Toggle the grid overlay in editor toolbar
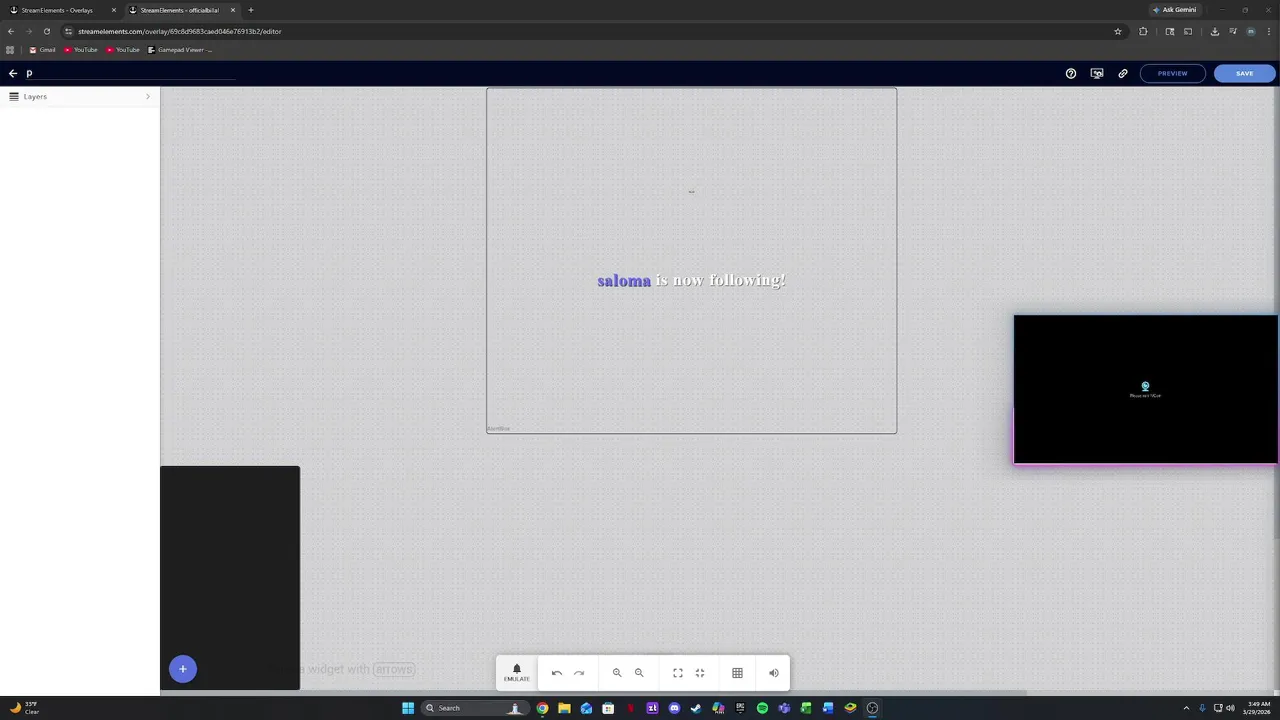1280x720 pixels. pyautogui.click(x=737, y=673)
